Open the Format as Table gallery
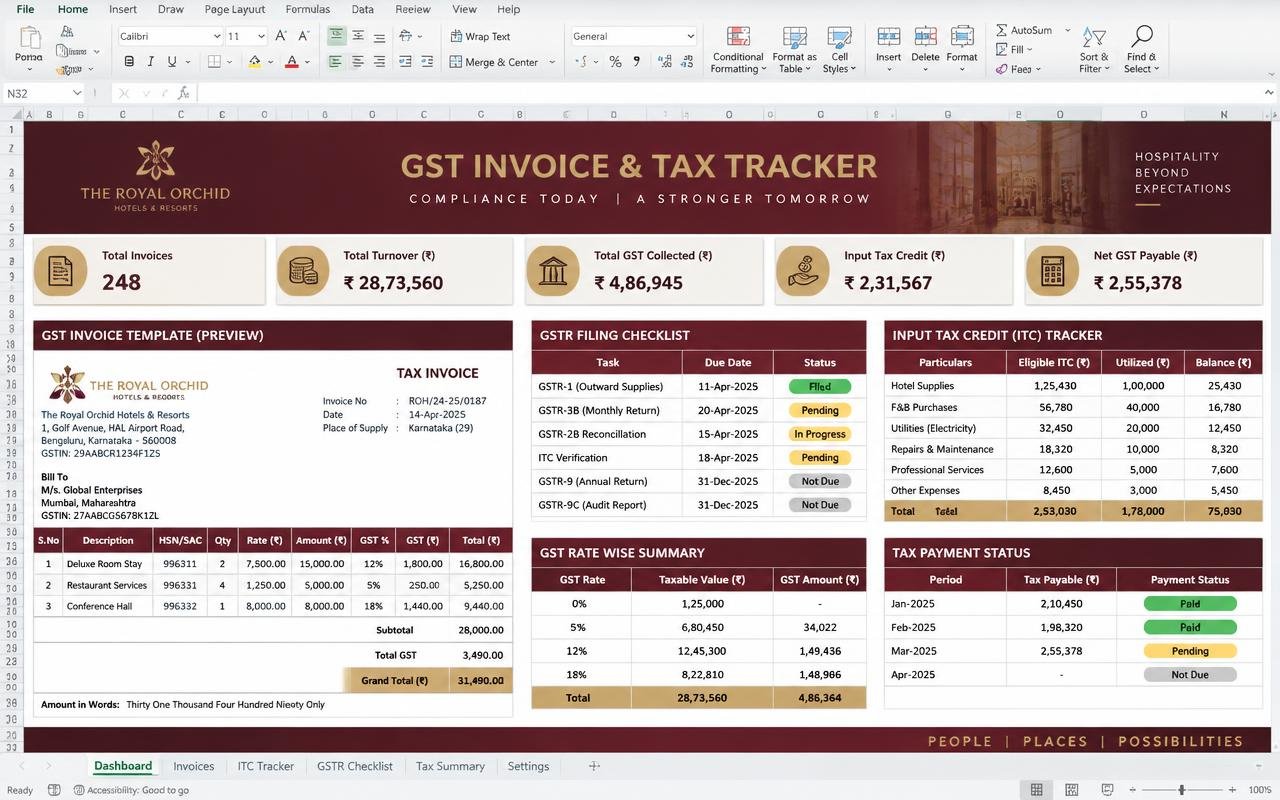1280x800 pixels. (x=794, y=50)
